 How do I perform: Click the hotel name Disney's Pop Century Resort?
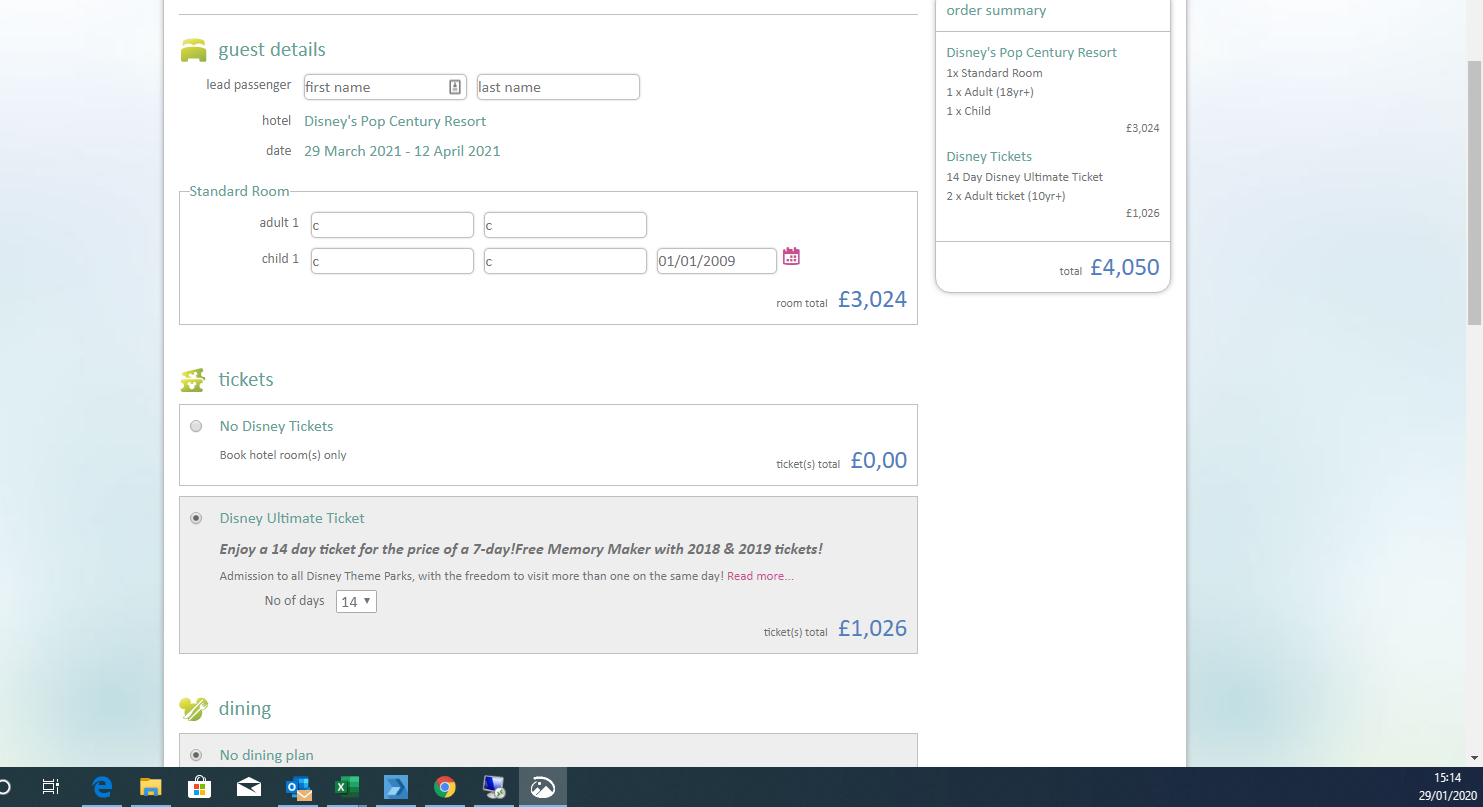click(x=395, y=121)
